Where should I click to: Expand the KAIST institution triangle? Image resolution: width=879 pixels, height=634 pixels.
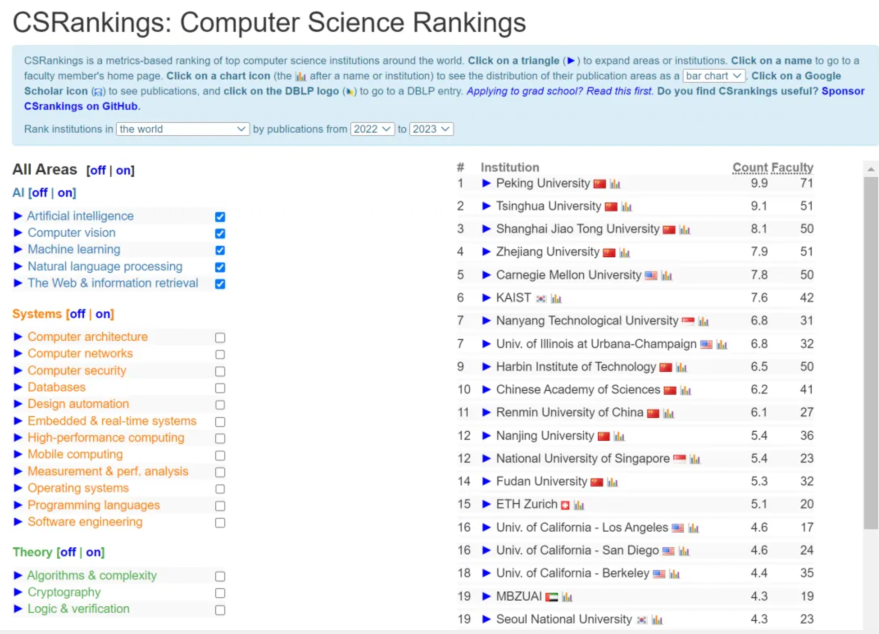(486, 298)
